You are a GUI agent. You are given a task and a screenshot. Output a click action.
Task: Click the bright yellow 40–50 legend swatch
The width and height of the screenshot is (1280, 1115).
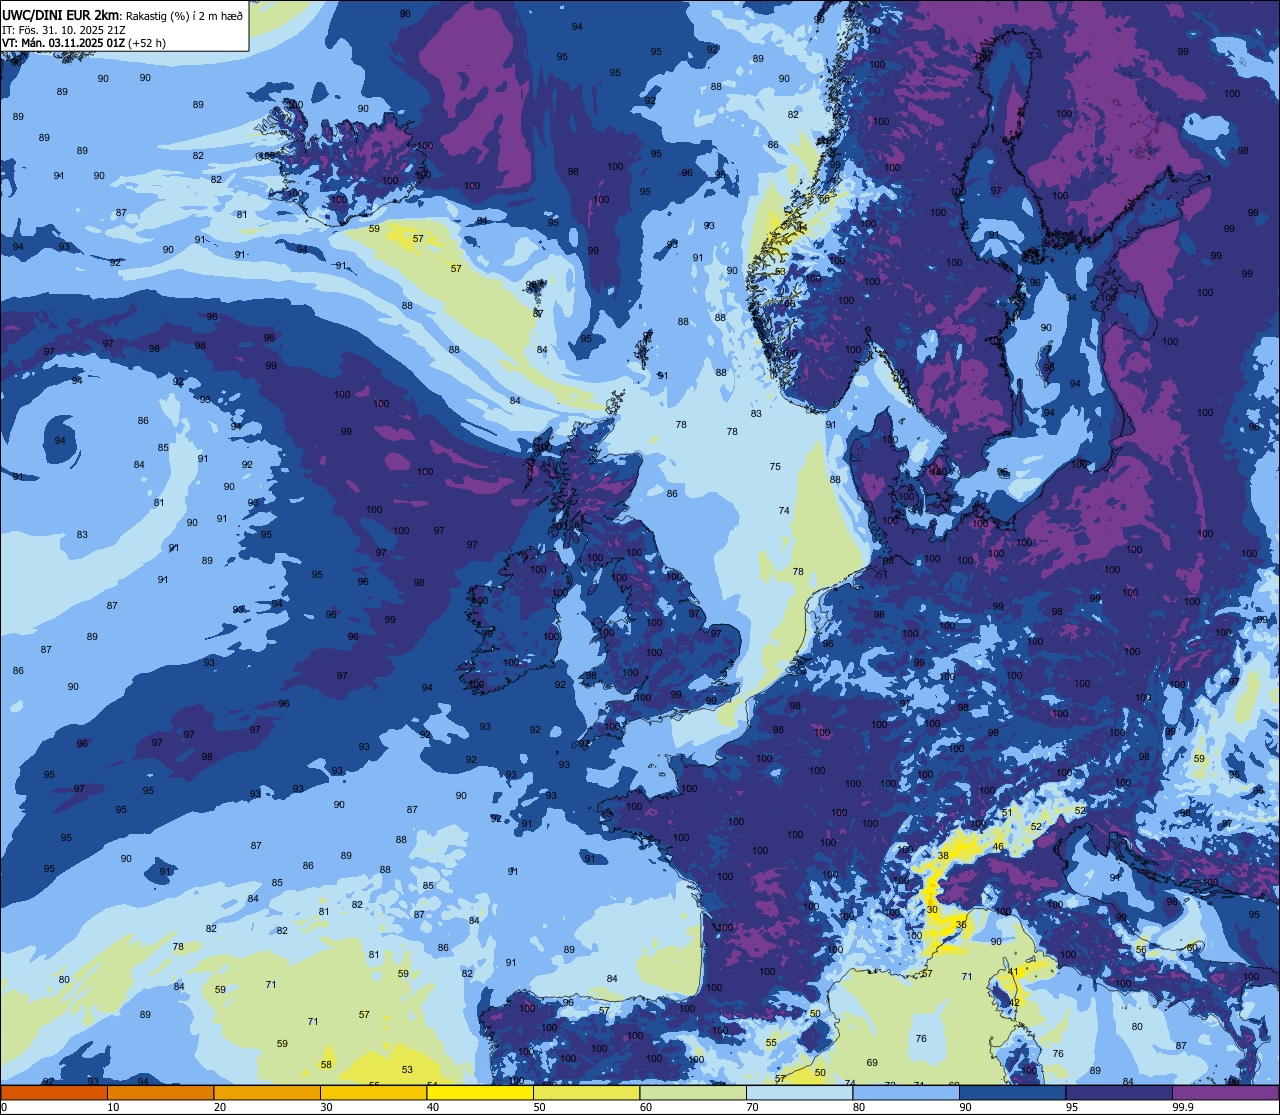coord(480,1092)
